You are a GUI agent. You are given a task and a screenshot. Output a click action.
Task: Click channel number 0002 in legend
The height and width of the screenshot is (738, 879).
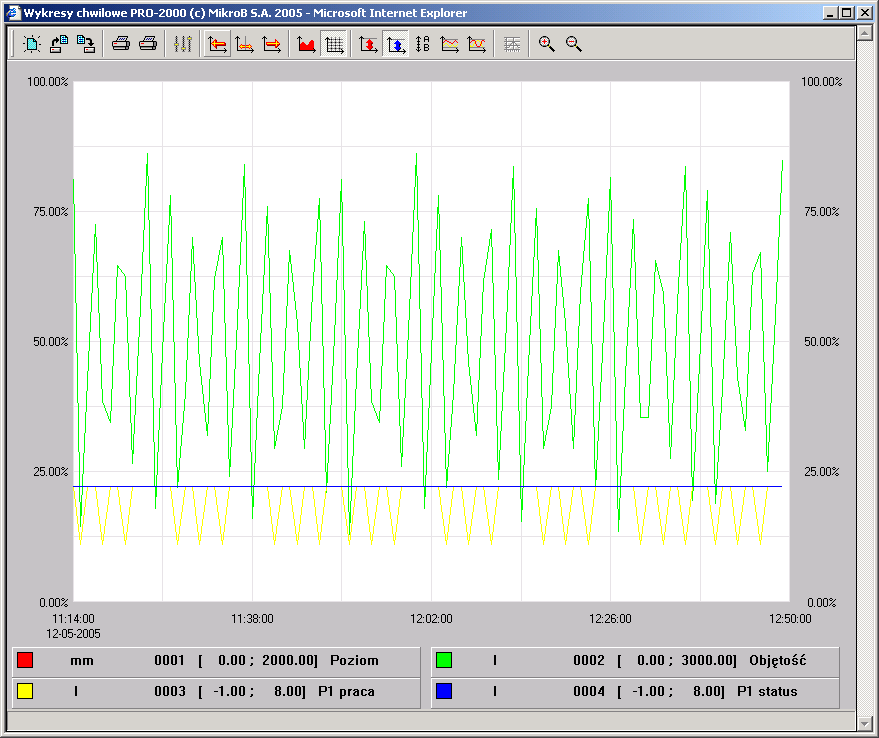tap(589, 661)
